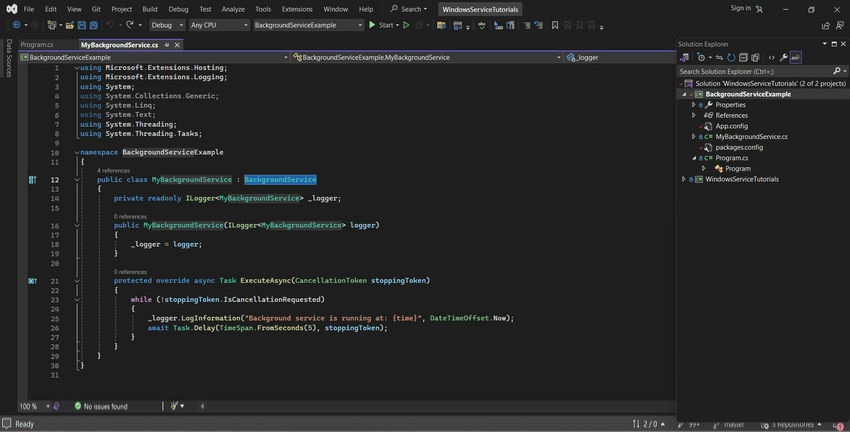The image size is (850, 432).
Task: Click the Undo arrow icon
Action: pyautogui.click(x=108, y=25)
